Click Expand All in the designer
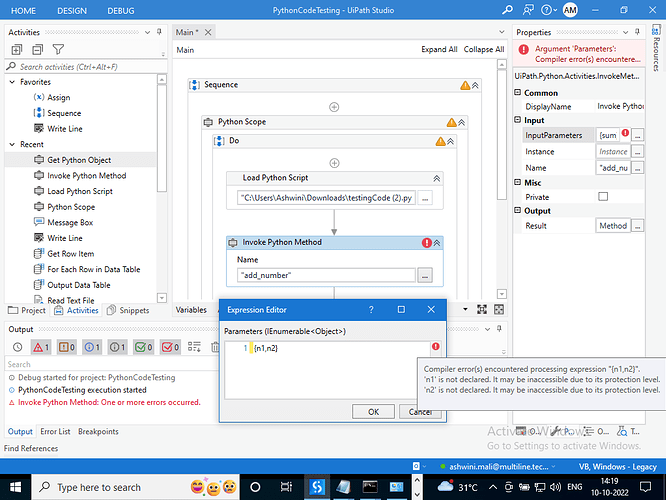The height and width of the screenshot is (500, 666). [x=439, y=49]
